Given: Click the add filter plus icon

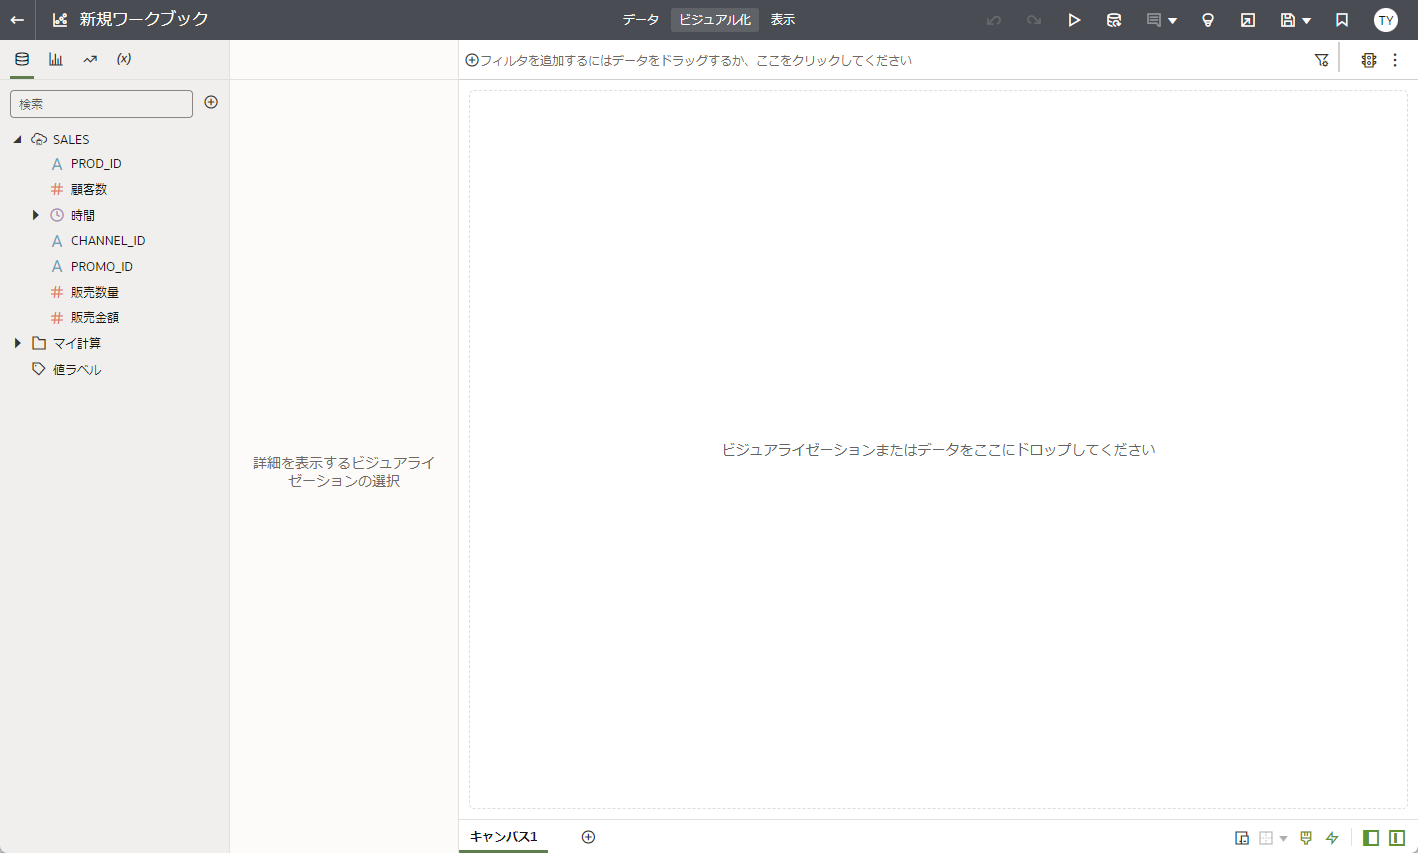Looking at the screenshot, I should pyautogui.click(x=472, y=60).
